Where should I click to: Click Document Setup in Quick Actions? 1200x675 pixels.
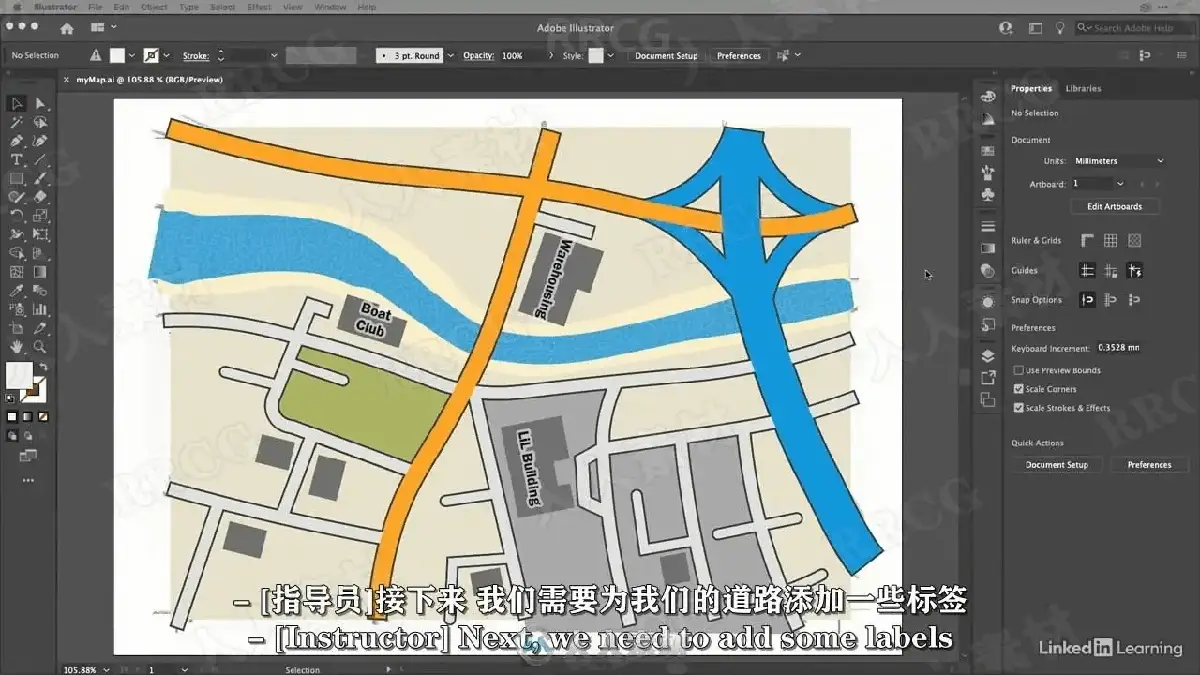pyautogui.click(x=1056, y=465)
